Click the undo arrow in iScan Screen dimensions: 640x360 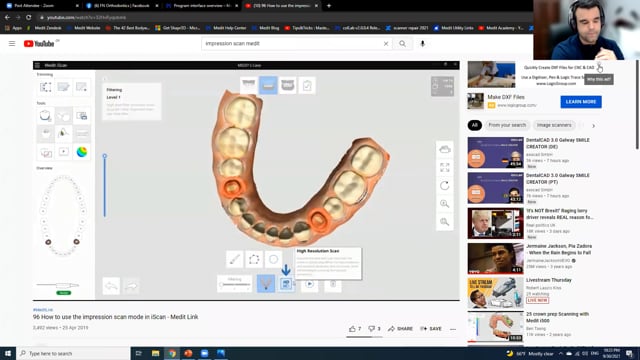click(111, 286)
